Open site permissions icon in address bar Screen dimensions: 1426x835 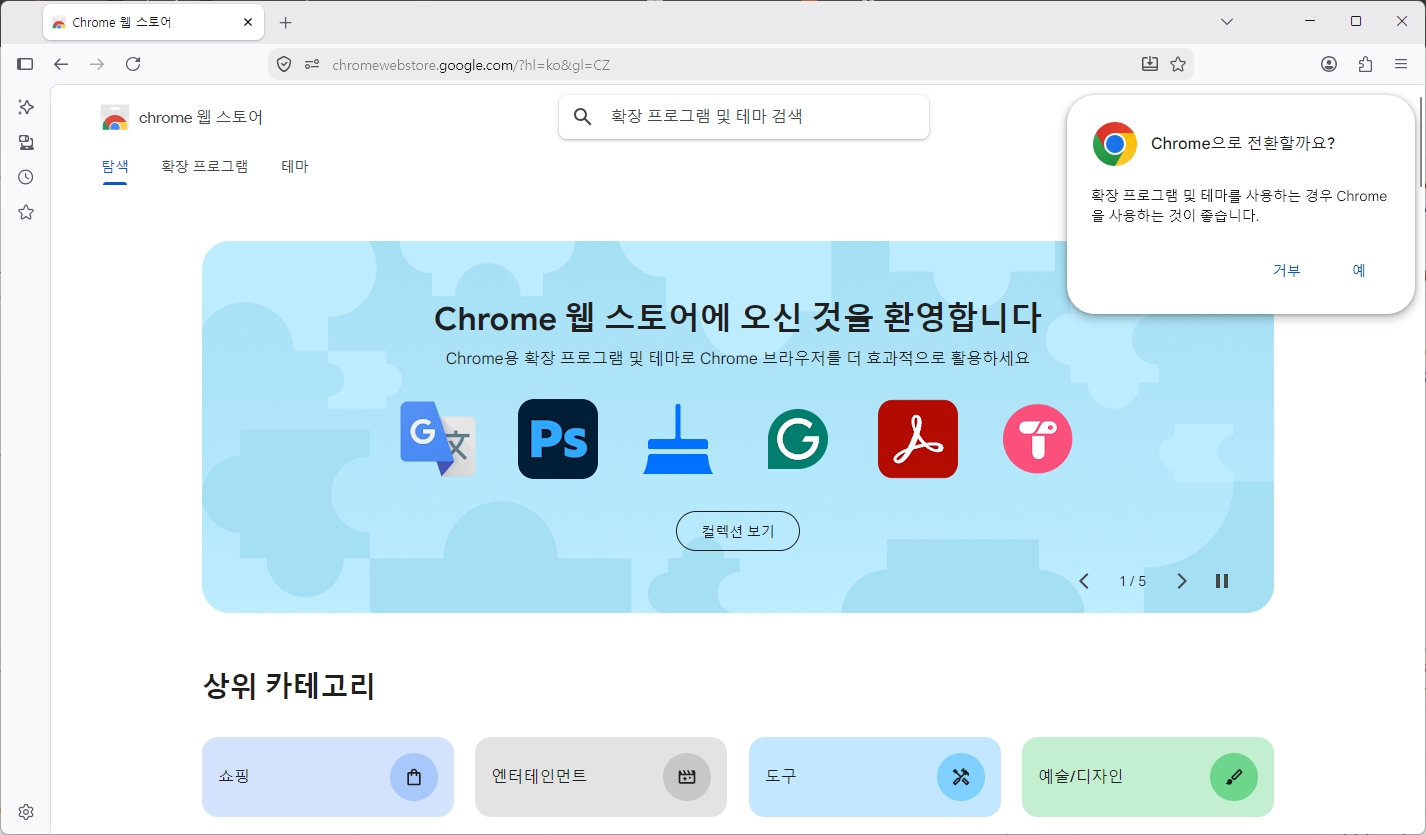pyautogui.click(x=312, y=65)
